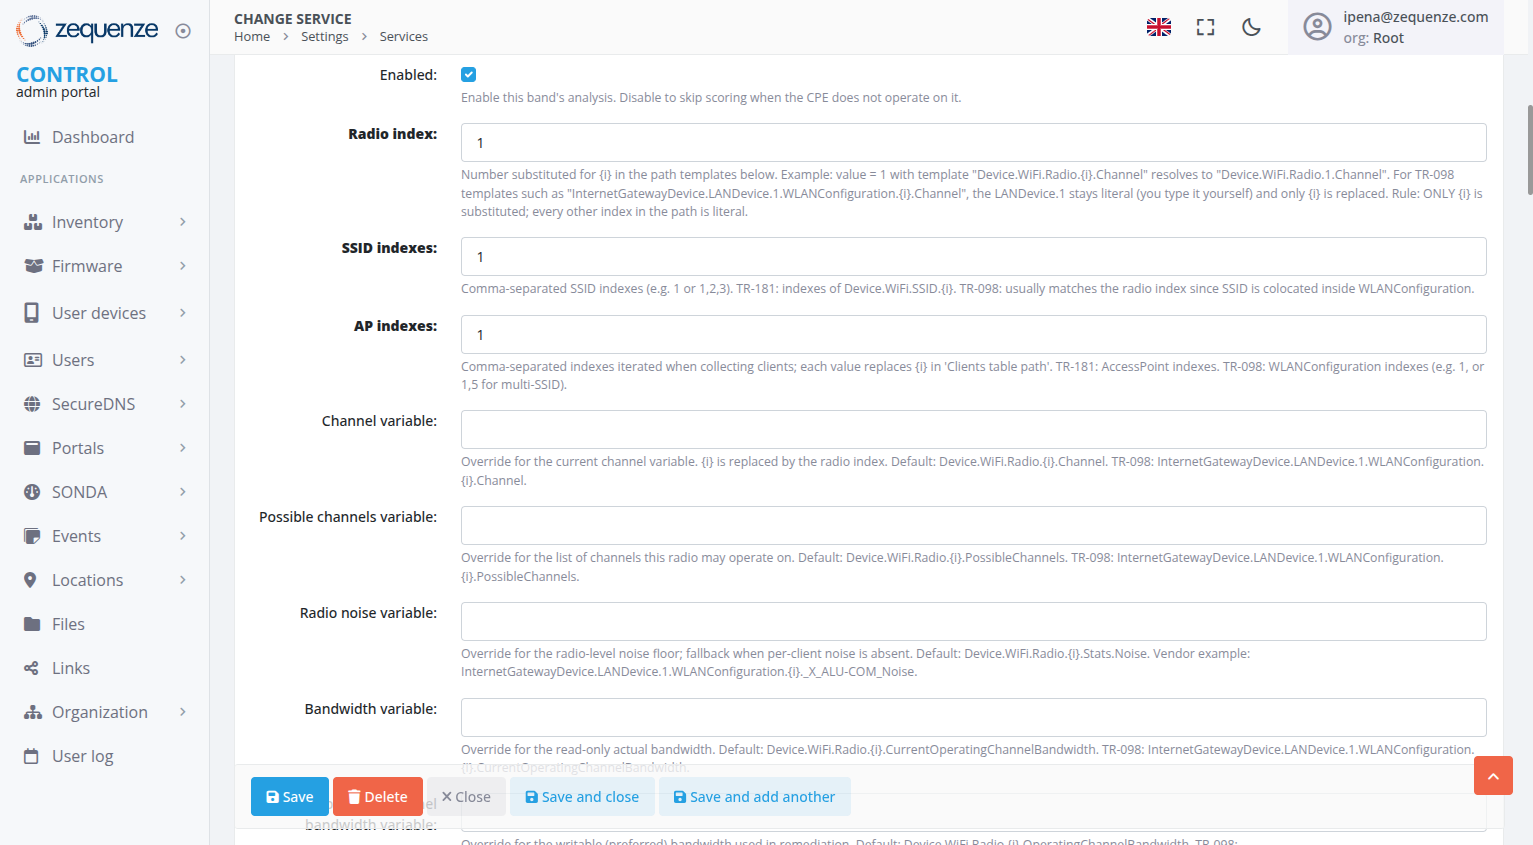This screenshot has height=845, width=1533.
Task: Click the UK flag language icon
Action: 1158,27
